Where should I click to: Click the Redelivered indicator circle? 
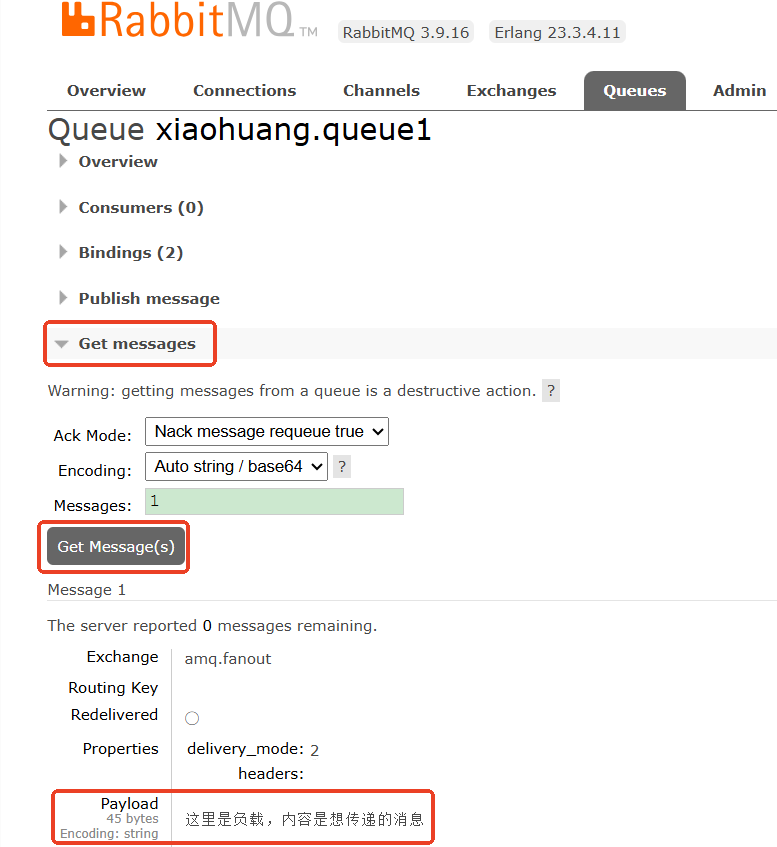[192, 718]
